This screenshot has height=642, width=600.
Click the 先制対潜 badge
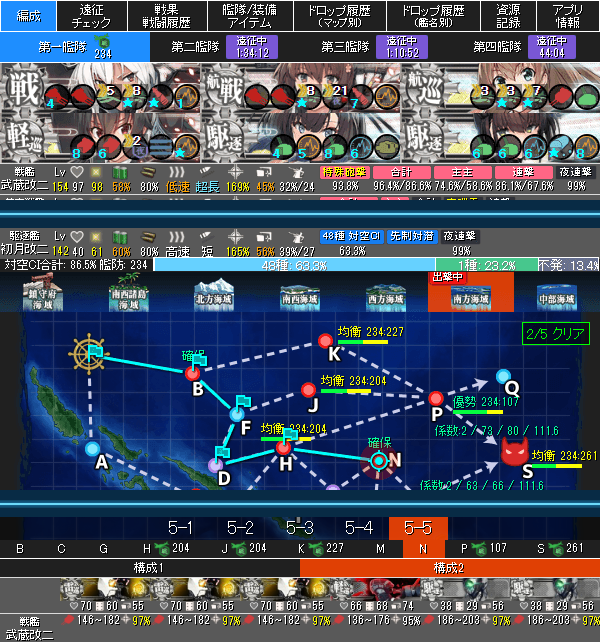412,236
